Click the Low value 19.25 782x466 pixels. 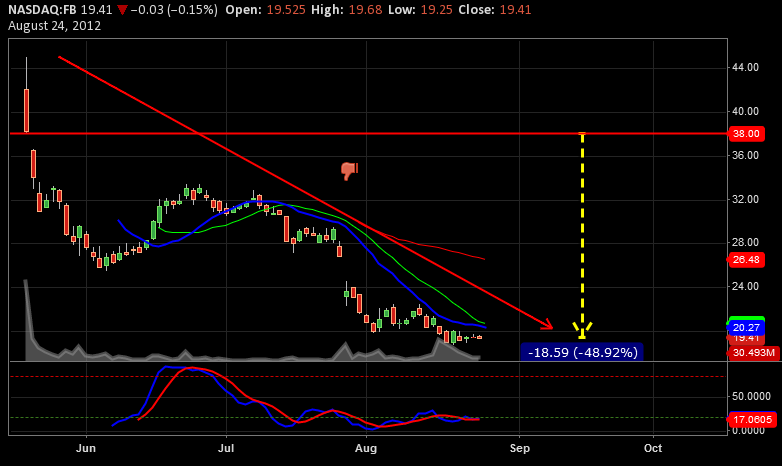click(x=436, y=9)
